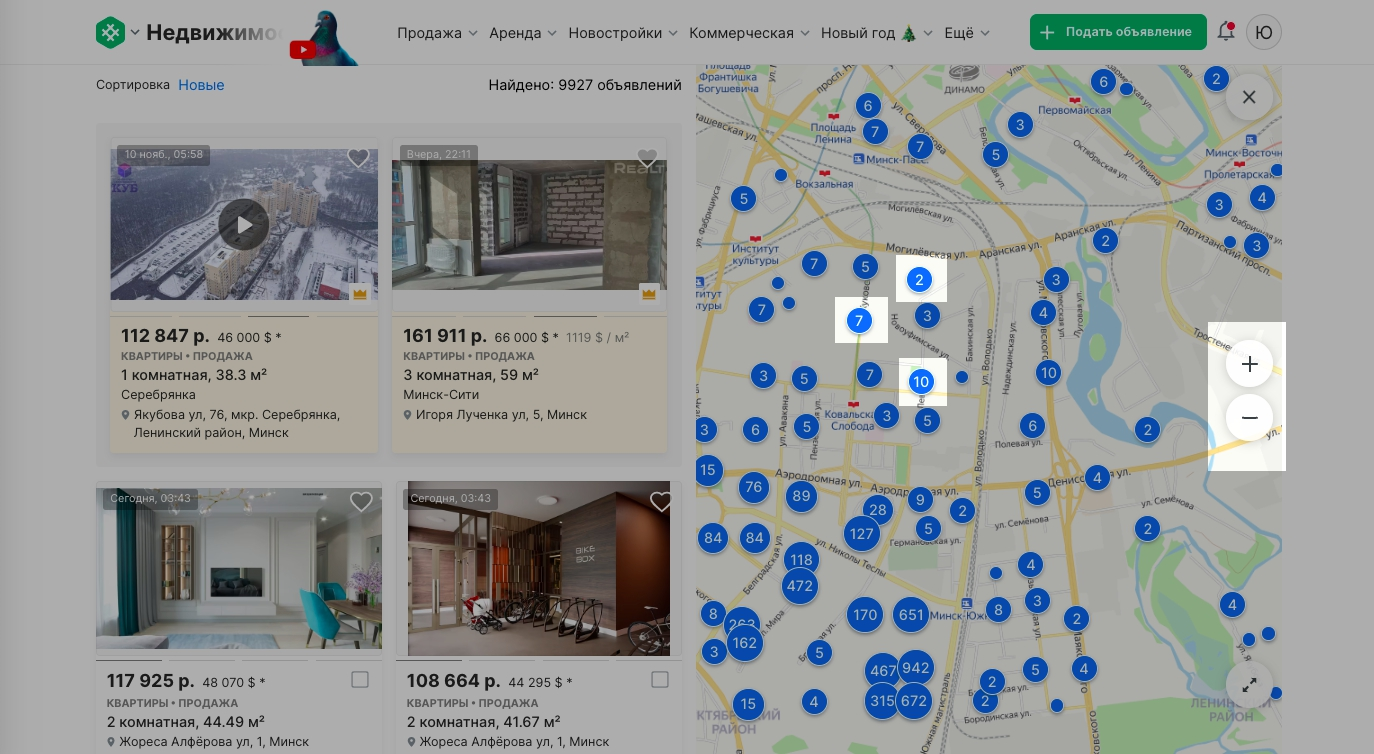This screenshot has width=1374, height=754.
Task: Open the notifications bell
Action: click(x=1226, y=32)
